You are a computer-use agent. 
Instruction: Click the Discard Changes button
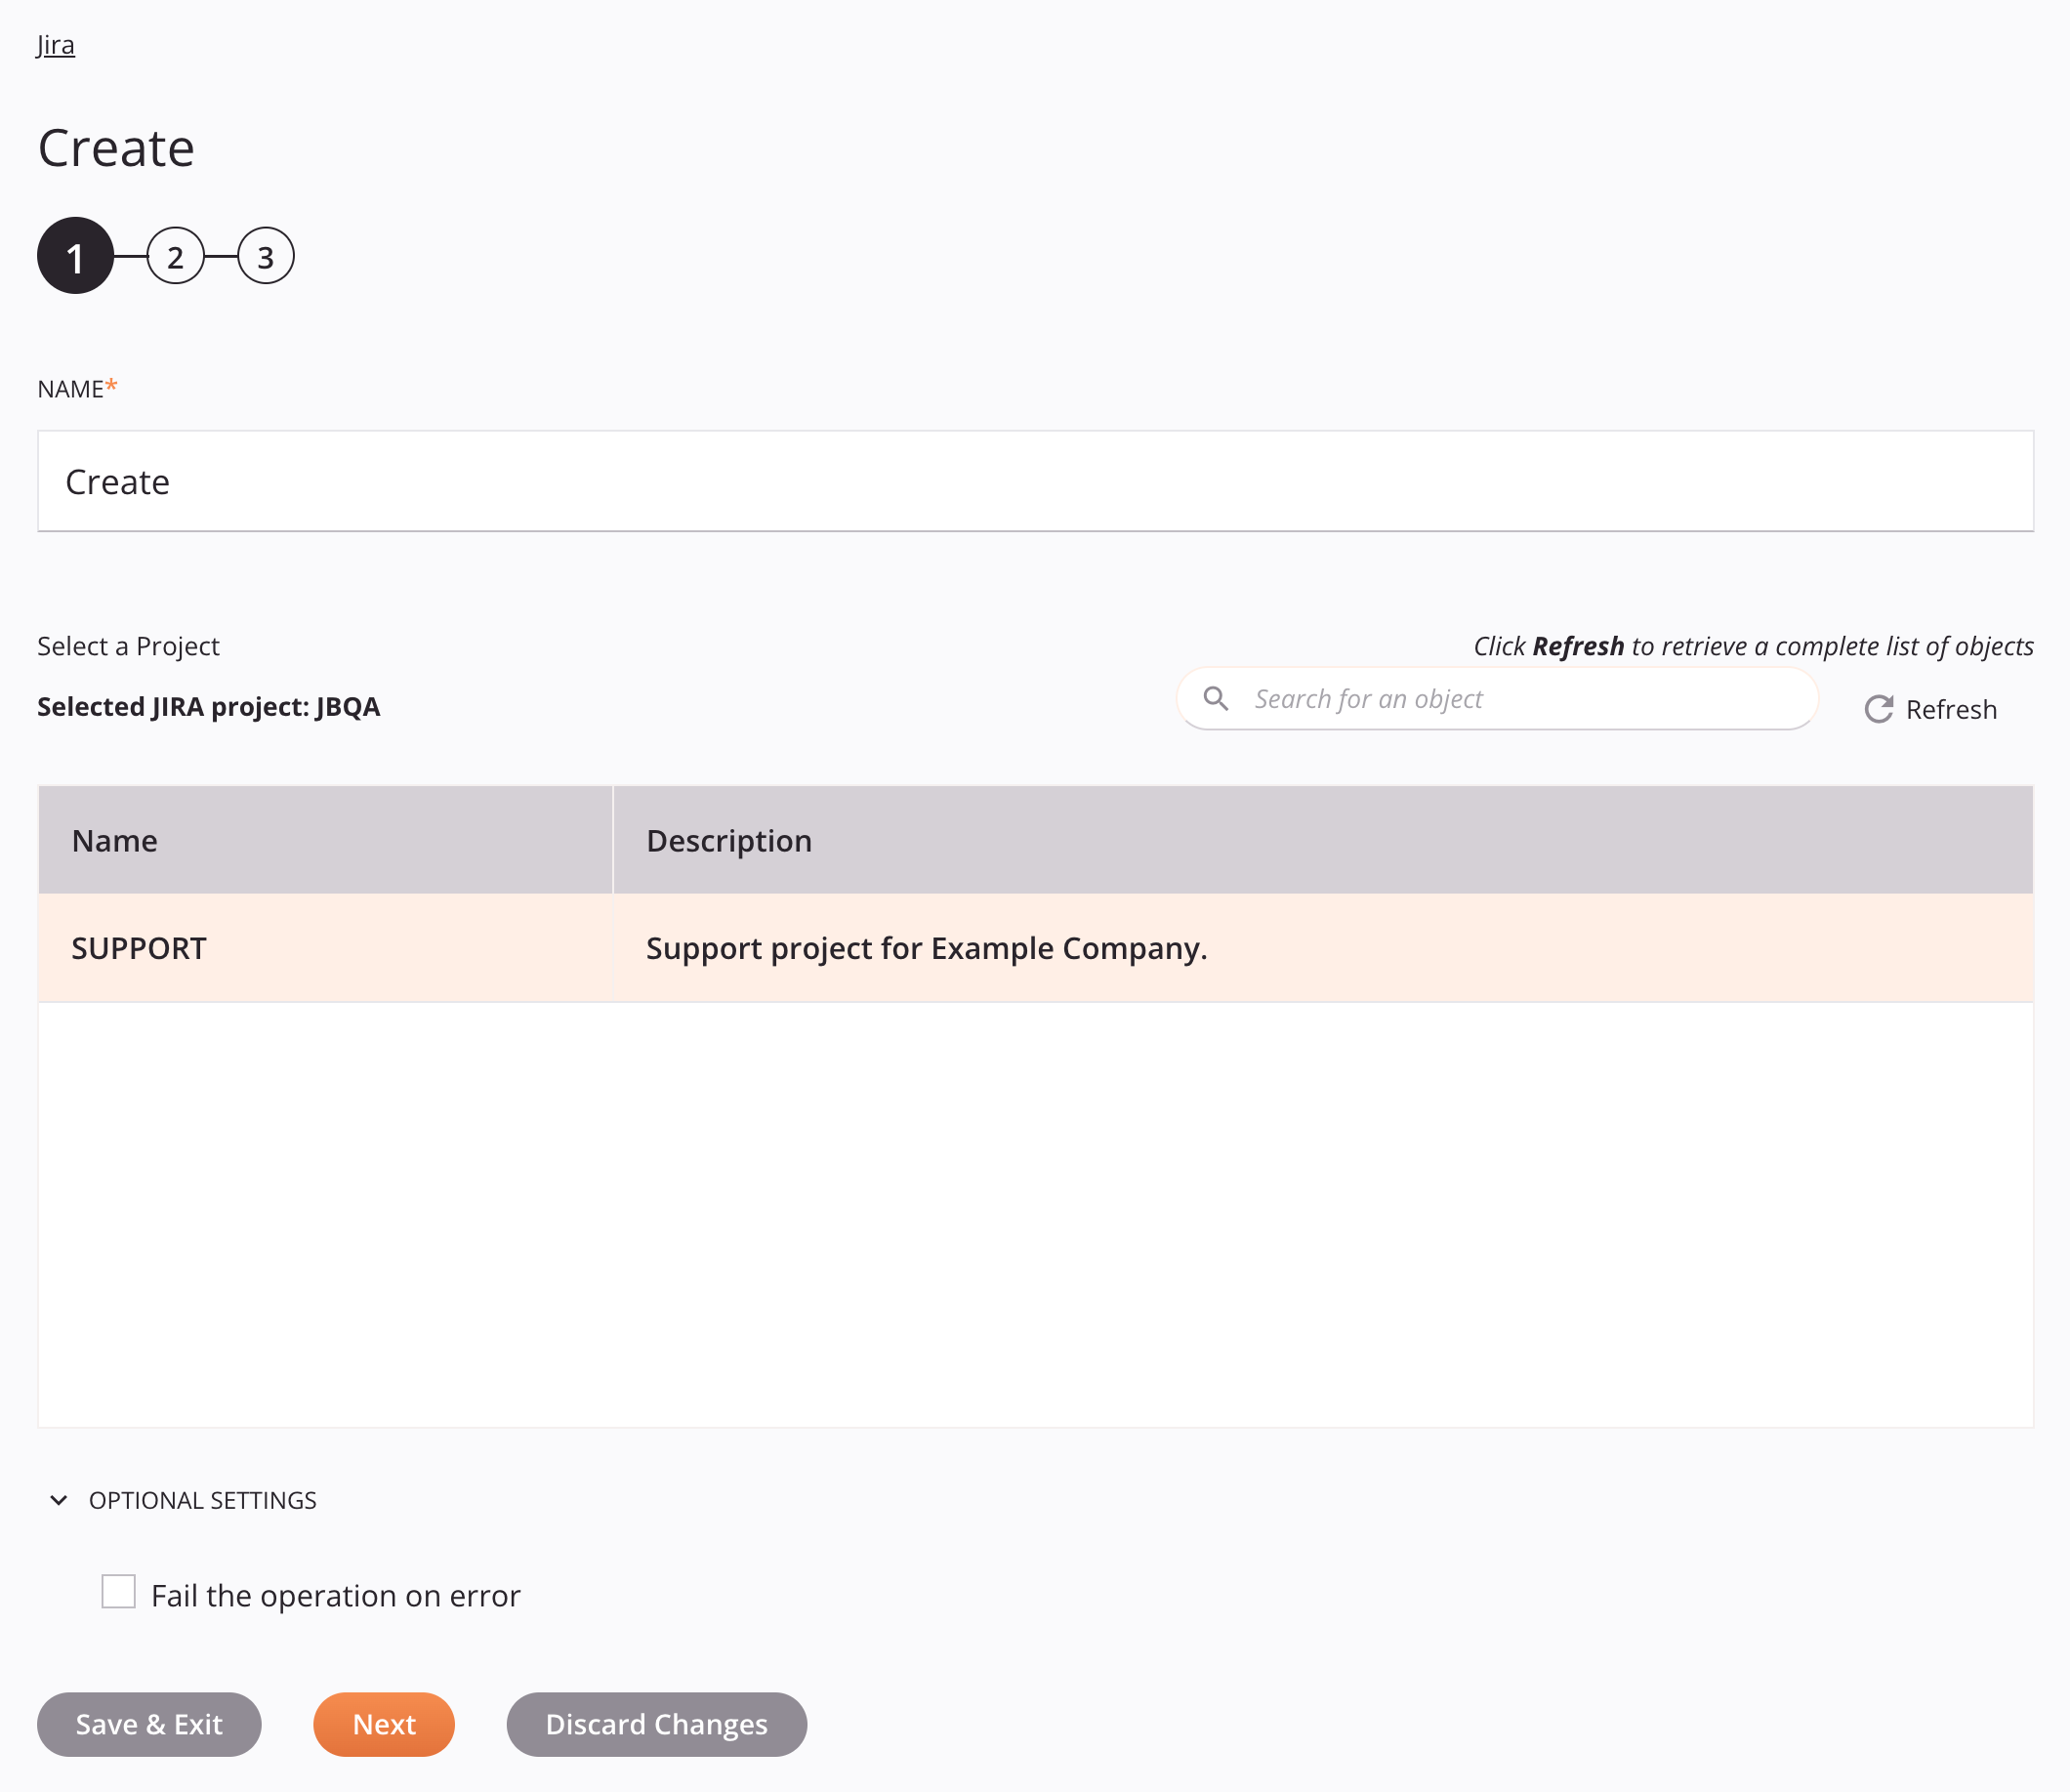(655, 1724)
